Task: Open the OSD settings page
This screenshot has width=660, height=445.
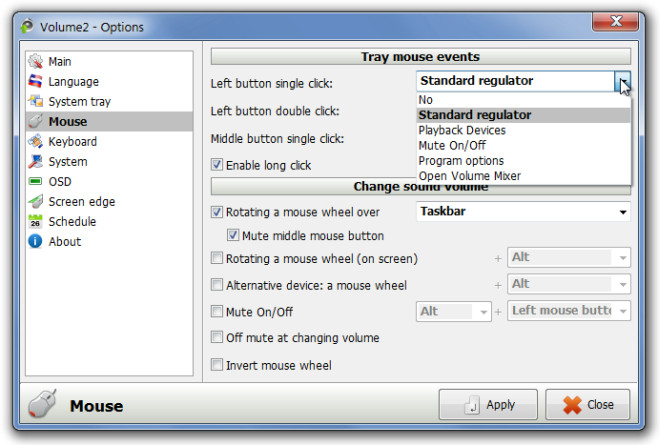Action: (x=109, y=181)
